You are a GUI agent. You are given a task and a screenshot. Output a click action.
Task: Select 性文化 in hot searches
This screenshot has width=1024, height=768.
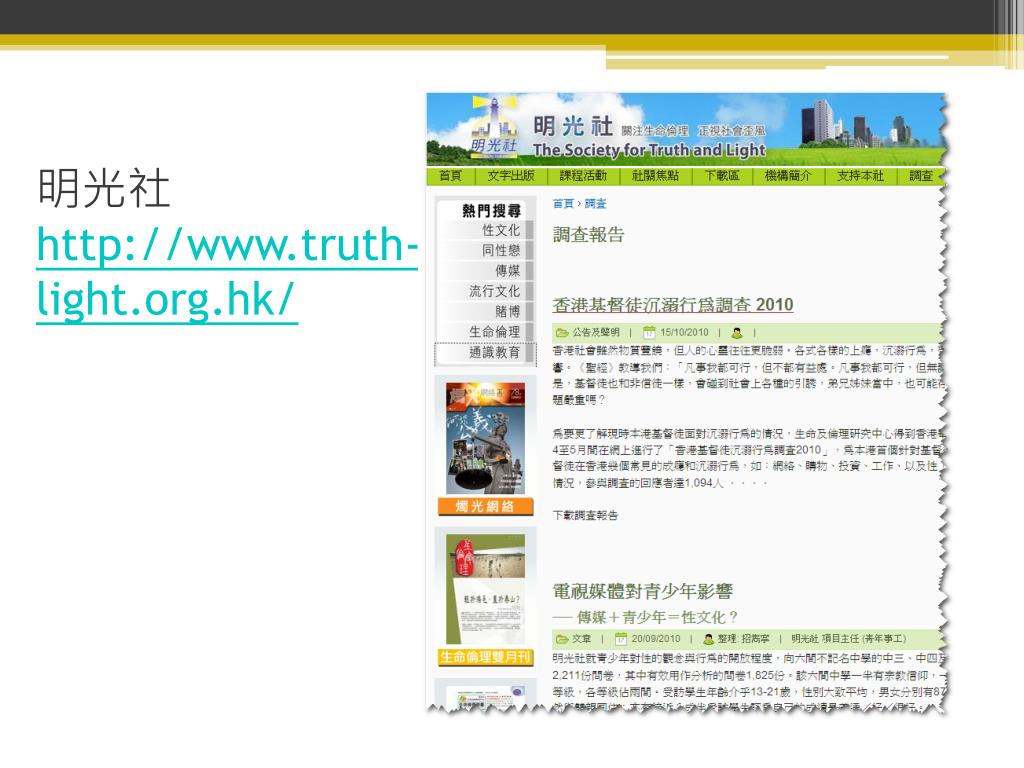pos(501,230)
